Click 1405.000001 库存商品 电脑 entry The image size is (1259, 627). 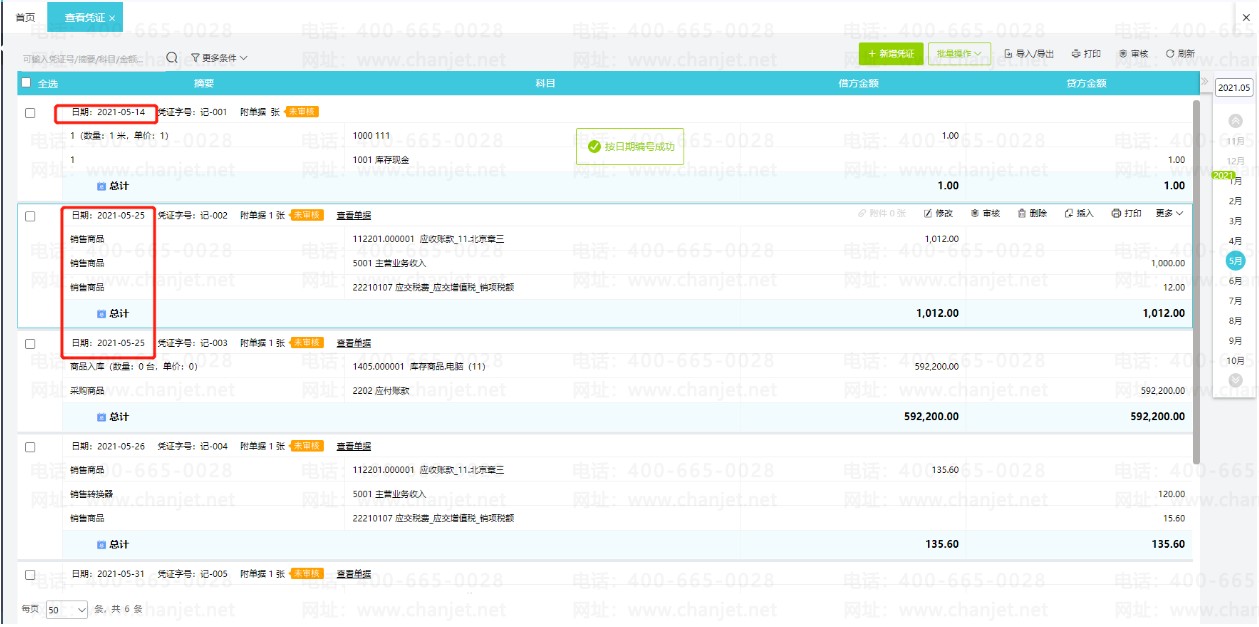420,367
